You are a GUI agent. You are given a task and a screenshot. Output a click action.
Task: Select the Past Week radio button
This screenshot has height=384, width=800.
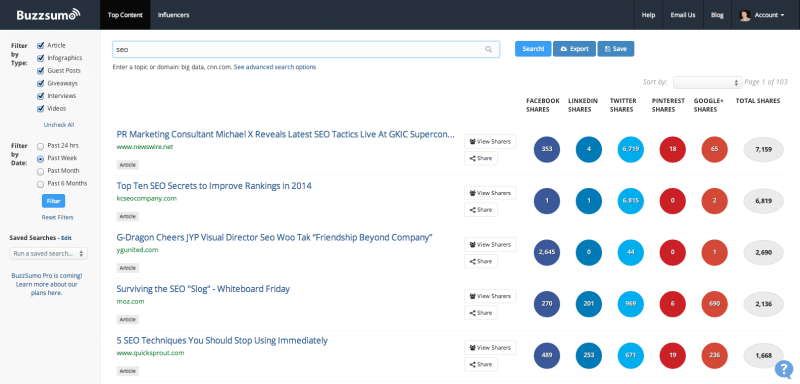coord(40,159)
